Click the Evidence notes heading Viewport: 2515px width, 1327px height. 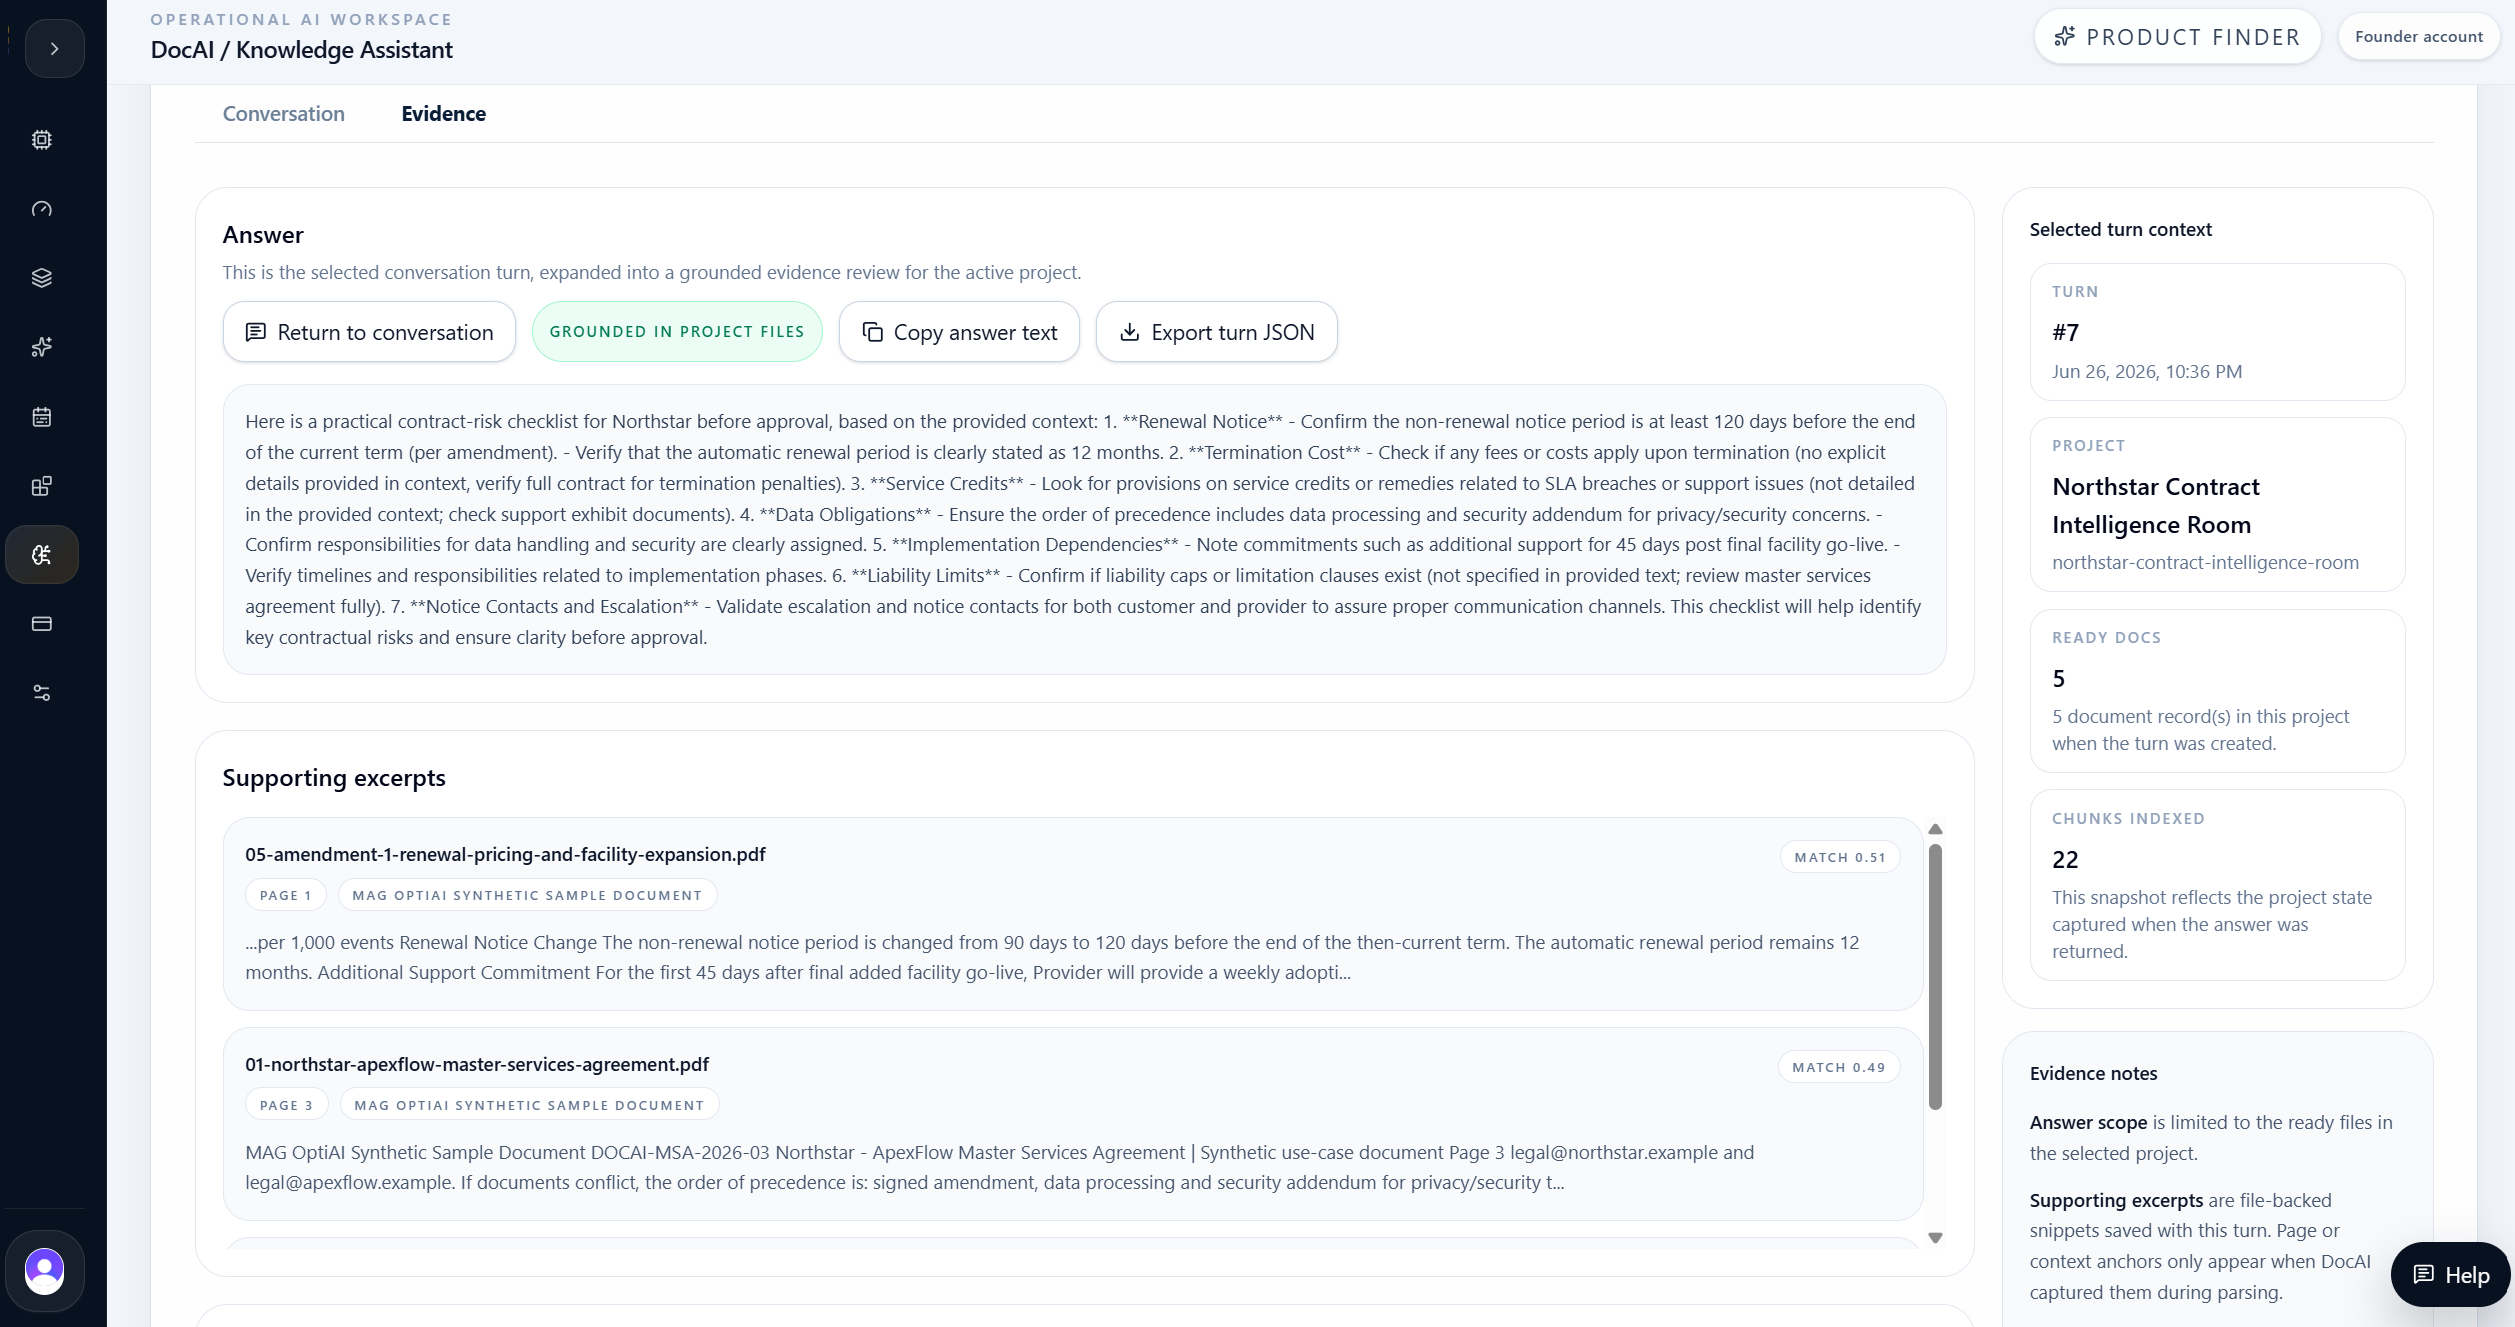[x=2093, y=1074]
